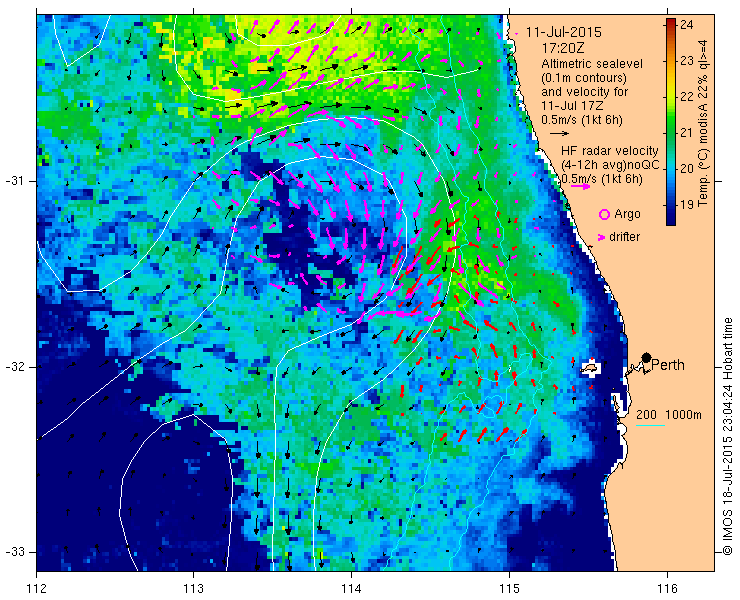Click the black altimetric velocity scale arrow
The width and height of the screenshot is (740, 600).
coord(560,134)
